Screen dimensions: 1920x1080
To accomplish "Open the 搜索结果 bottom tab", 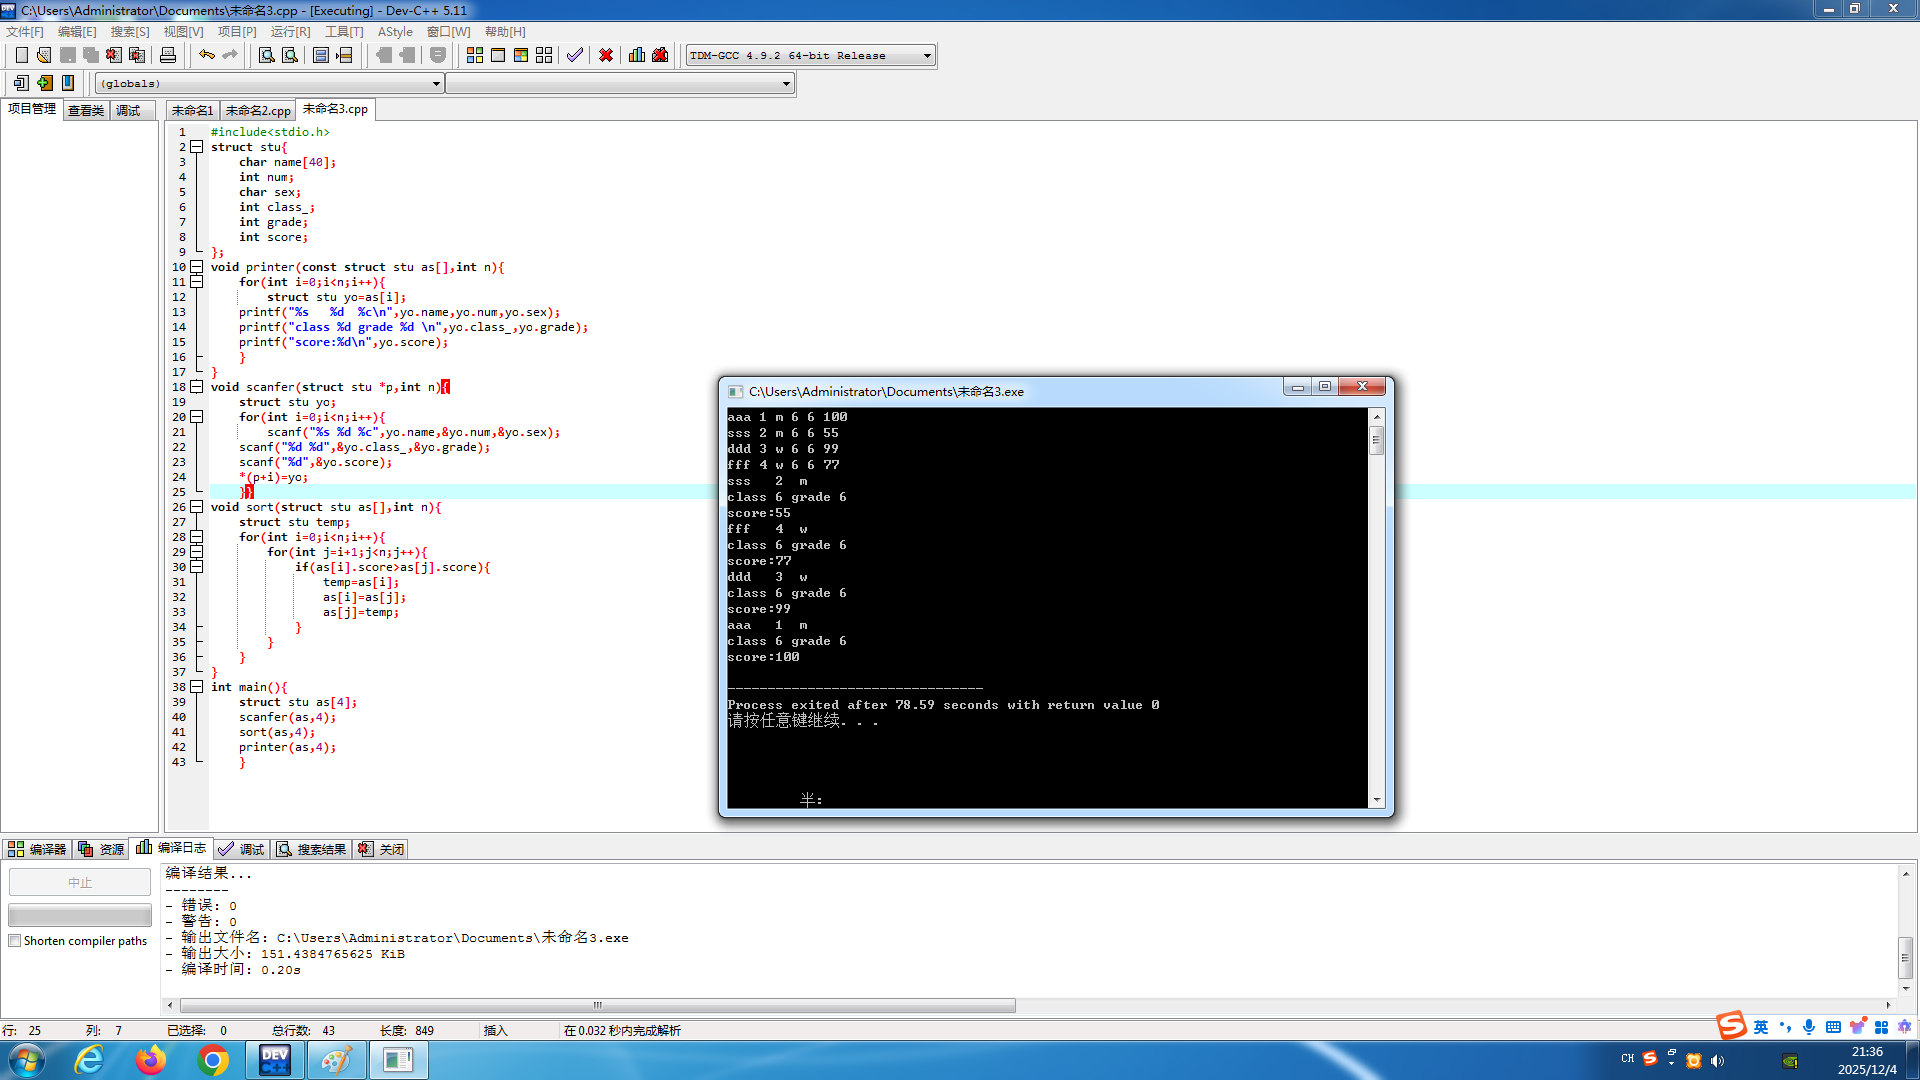I will click(x=312, y=849).
